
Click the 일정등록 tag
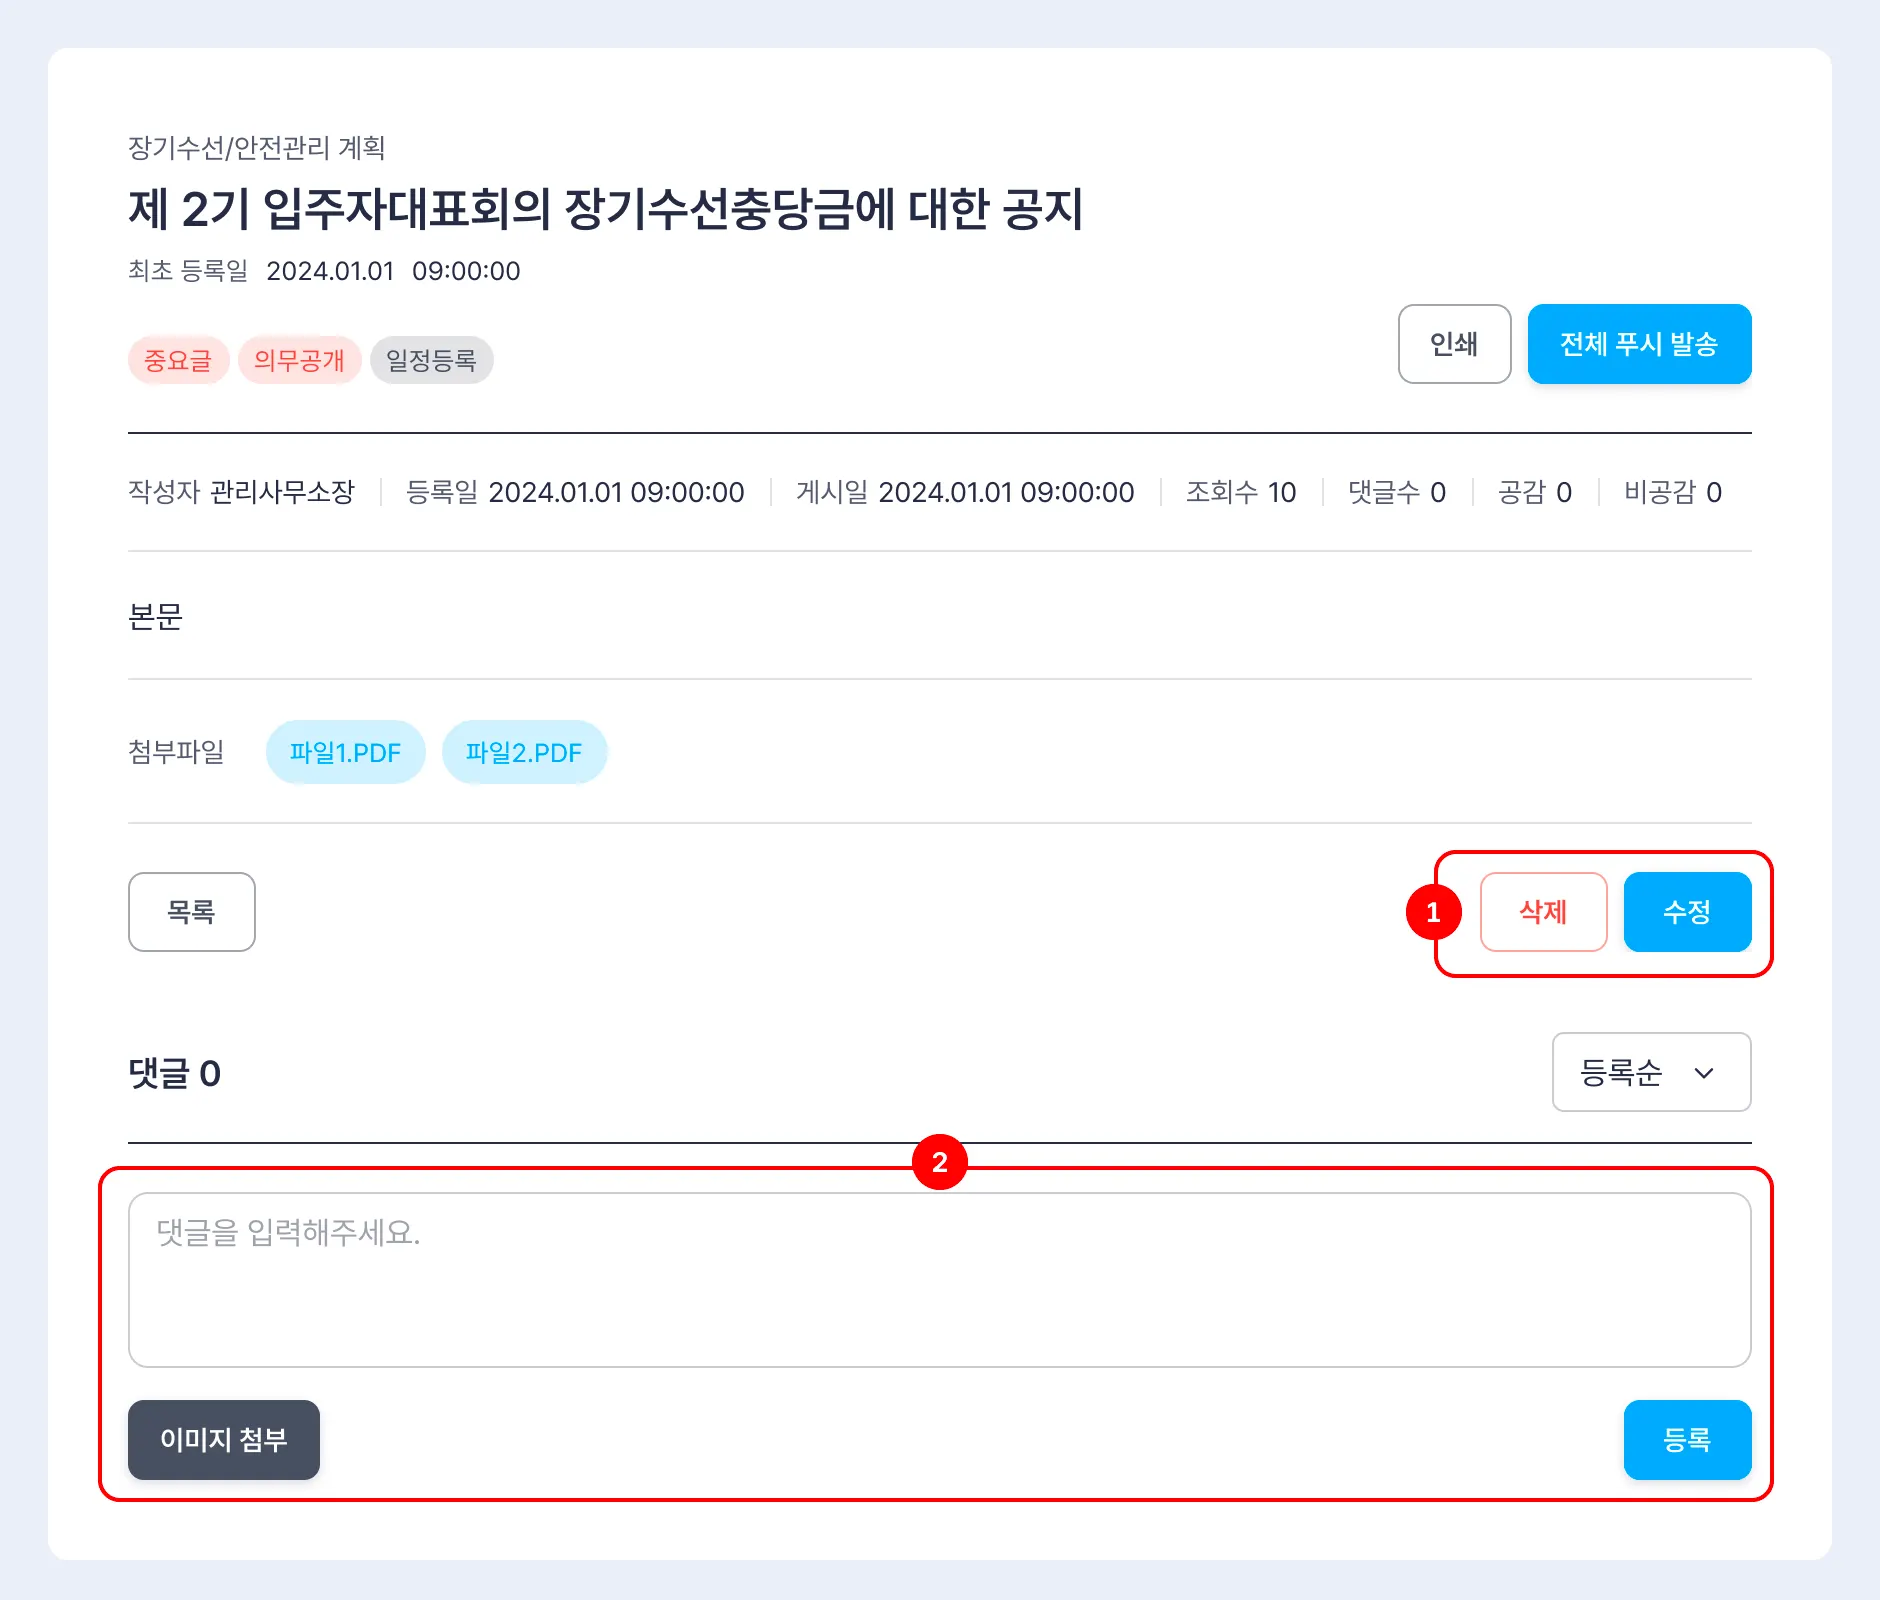coord(431,360)
